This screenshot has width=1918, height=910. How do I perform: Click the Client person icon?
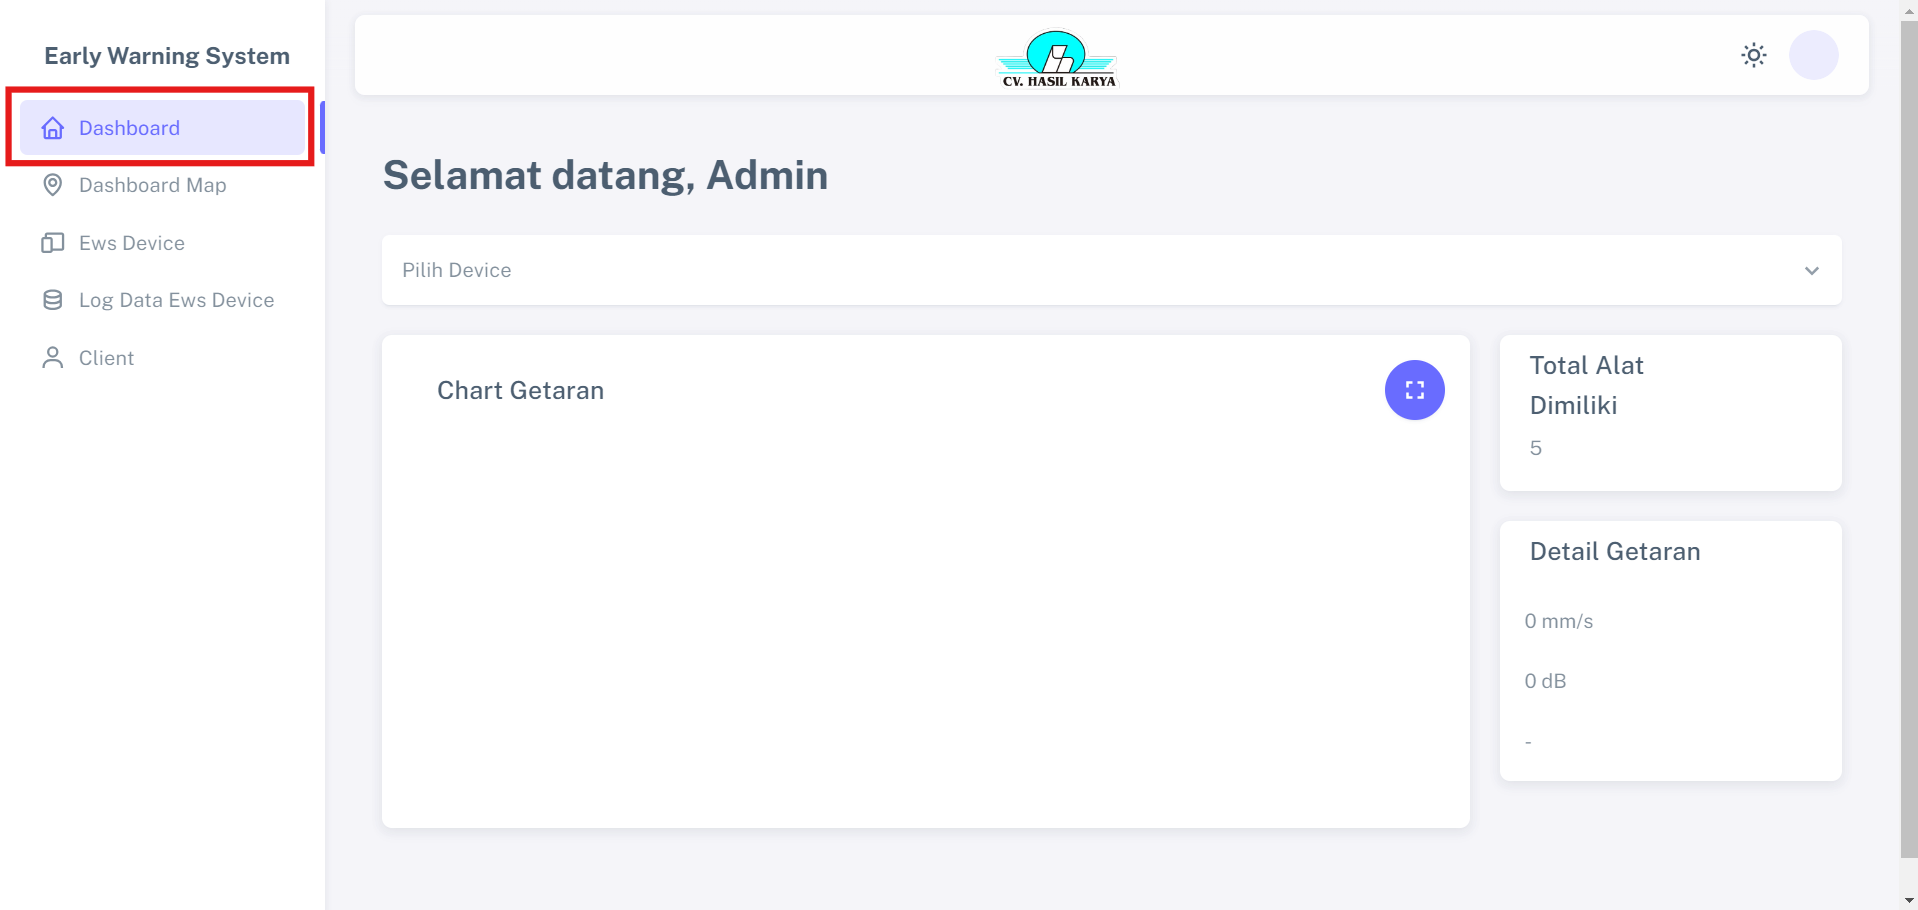53,358
